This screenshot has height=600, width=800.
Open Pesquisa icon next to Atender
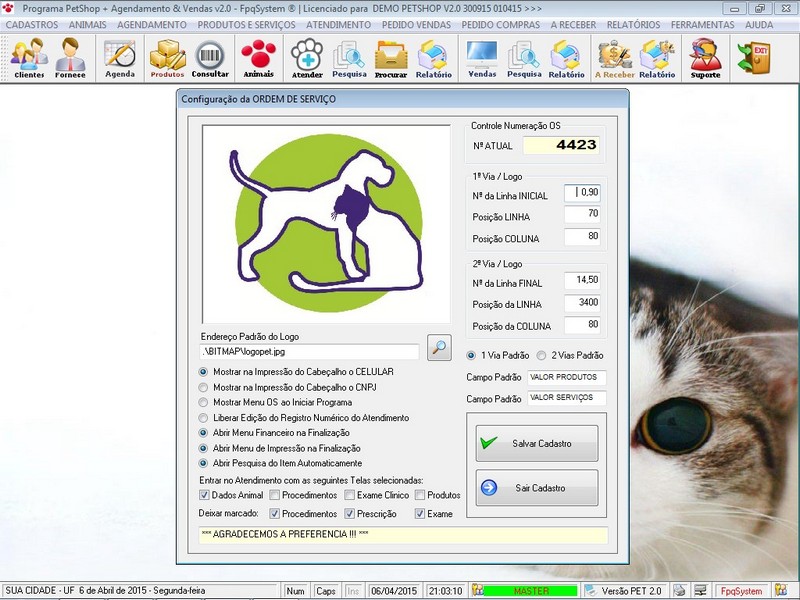click(x=349, y=58)
